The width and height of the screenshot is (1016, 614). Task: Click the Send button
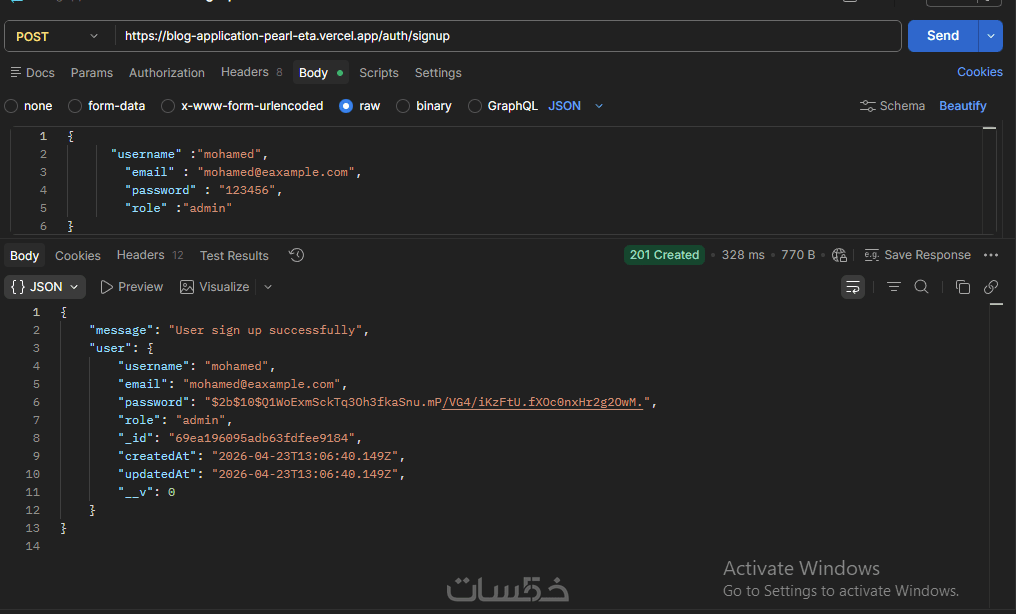point(942,36)
